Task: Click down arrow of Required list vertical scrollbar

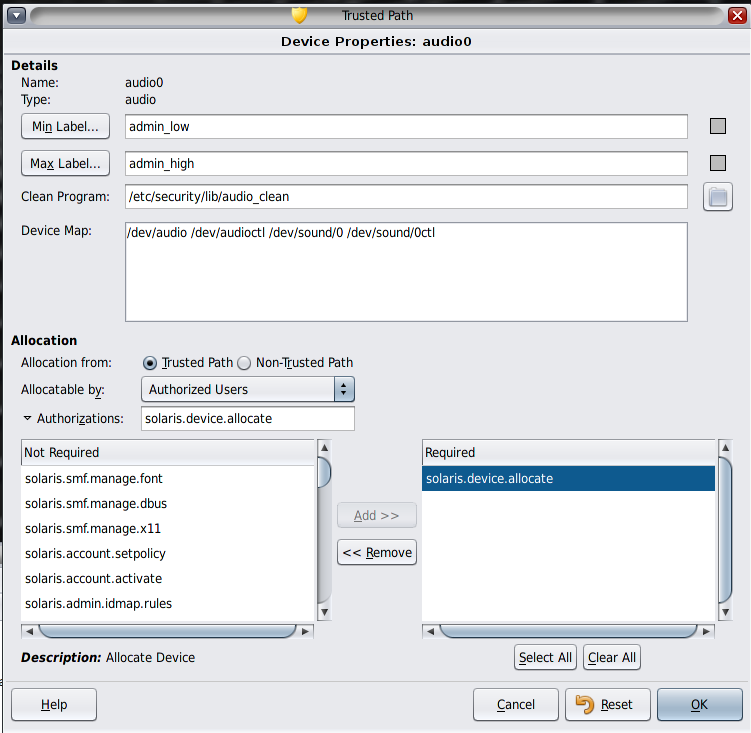Action: [725, 612]
